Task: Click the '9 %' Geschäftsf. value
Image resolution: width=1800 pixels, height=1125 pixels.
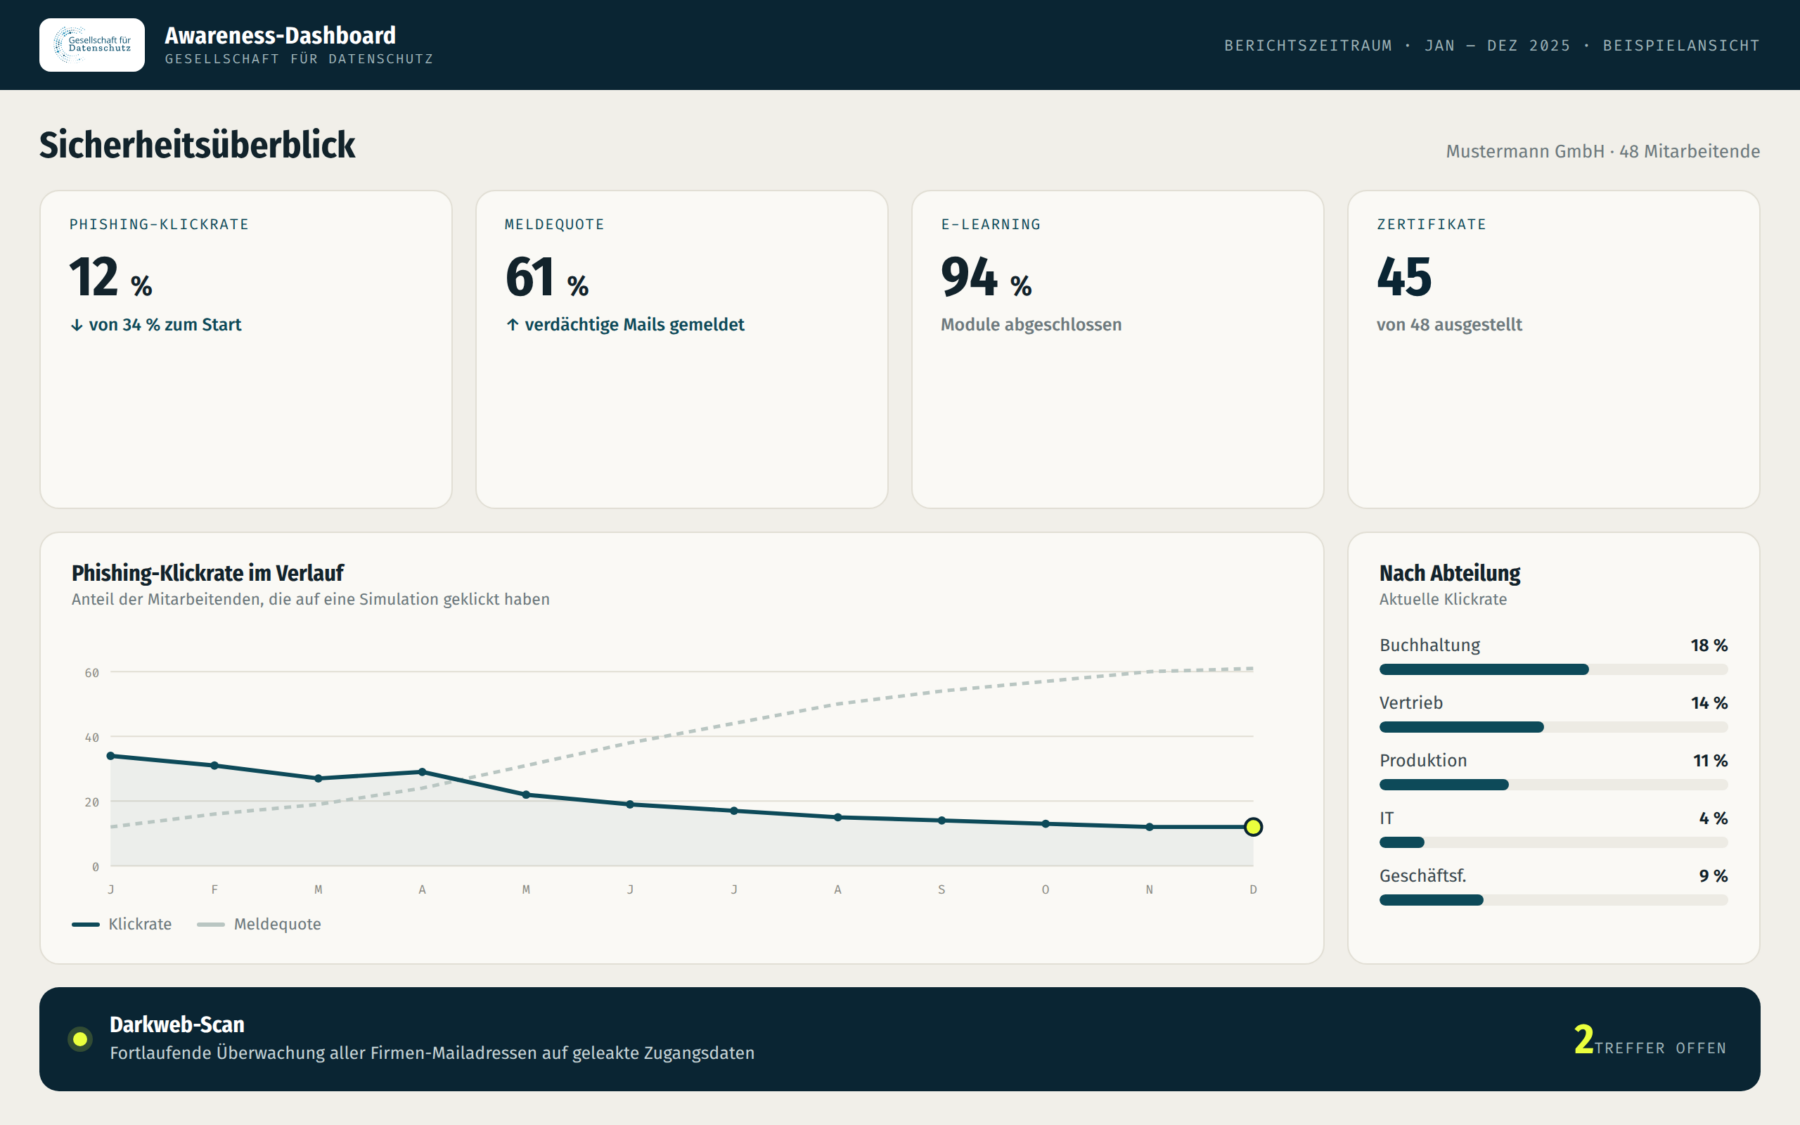Action: pyautogui.click(x=1713, y=876)
